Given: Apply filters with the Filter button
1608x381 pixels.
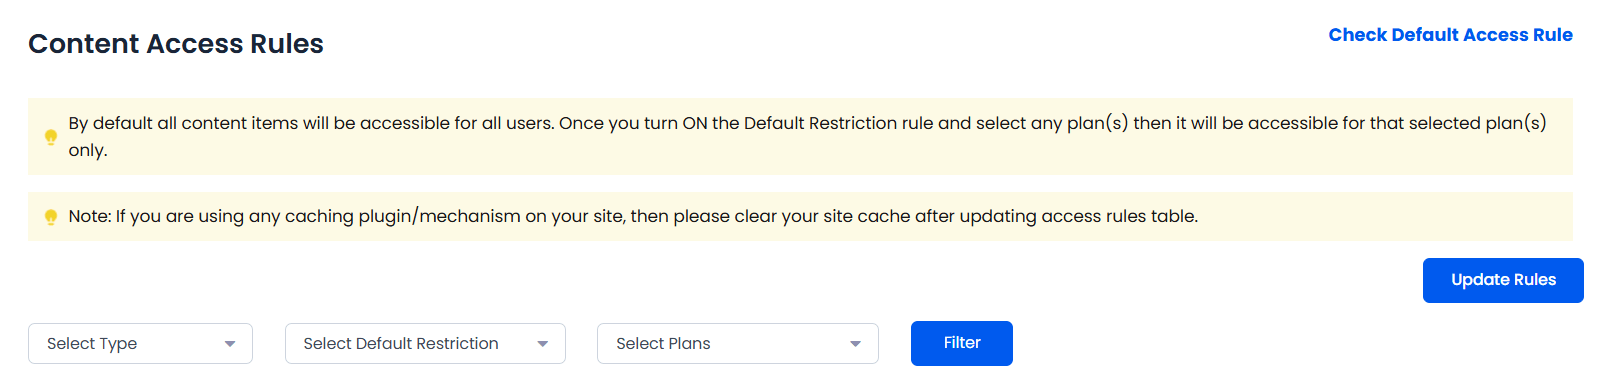Looking at the screenshot, I should 962,343.
